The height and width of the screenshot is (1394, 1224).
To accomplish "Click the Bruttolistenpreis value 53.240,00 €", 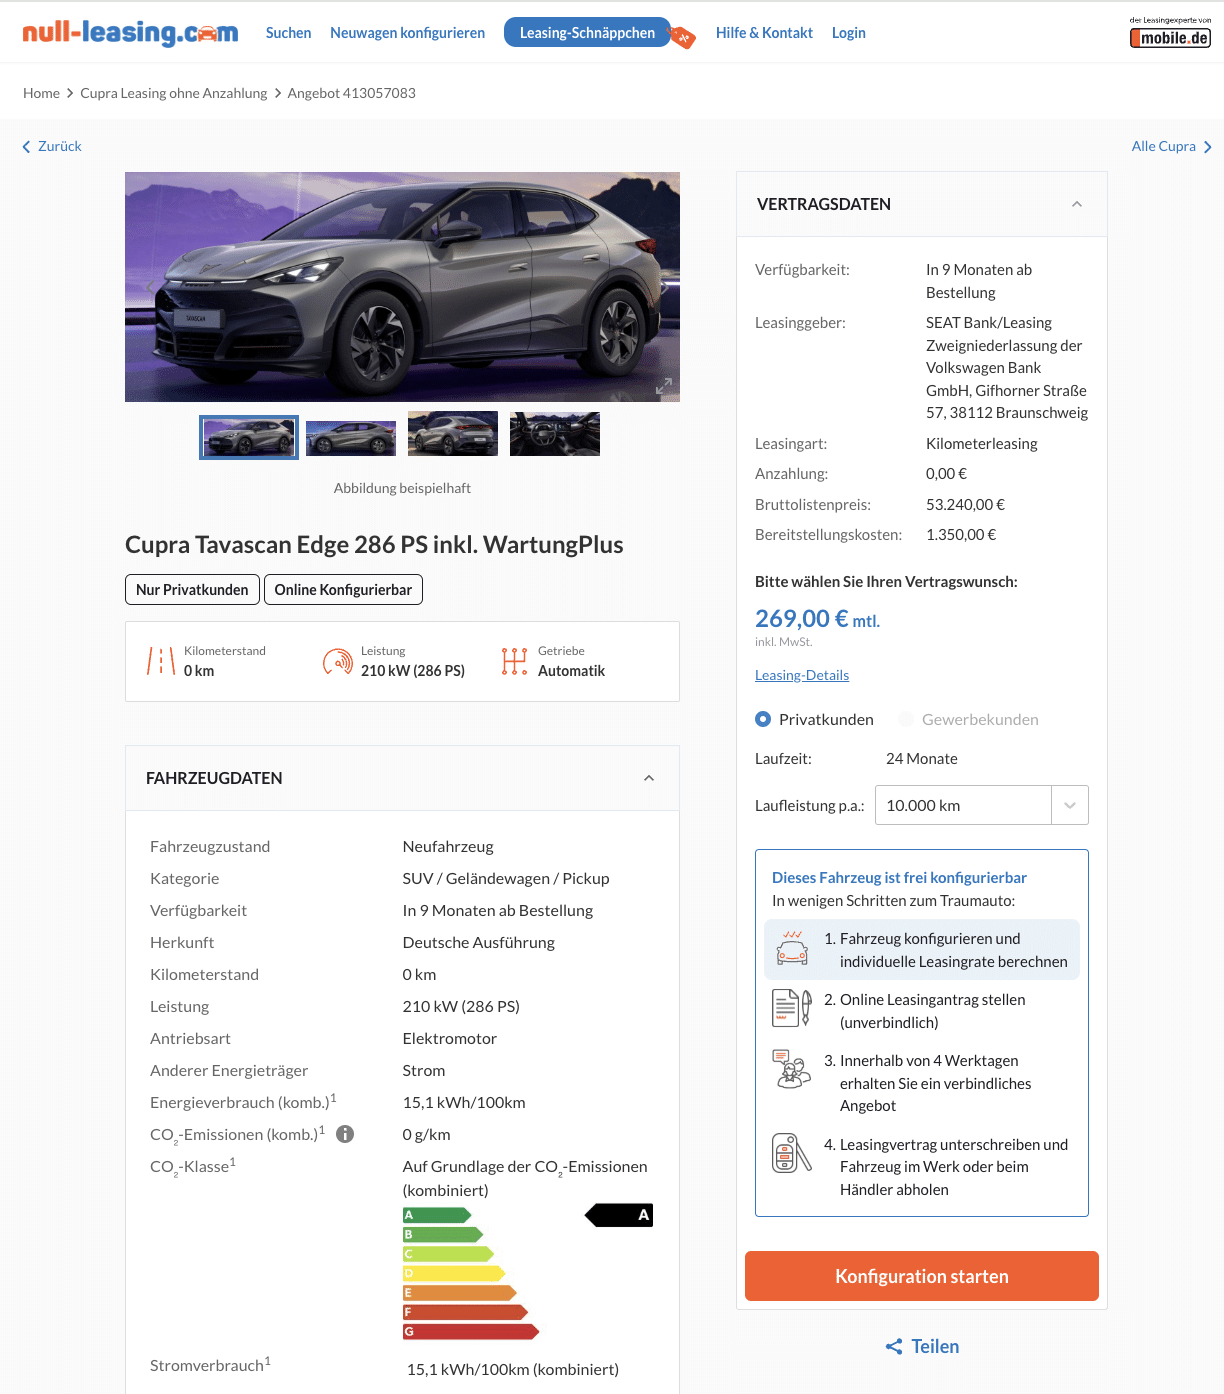I will click(965, 505).
